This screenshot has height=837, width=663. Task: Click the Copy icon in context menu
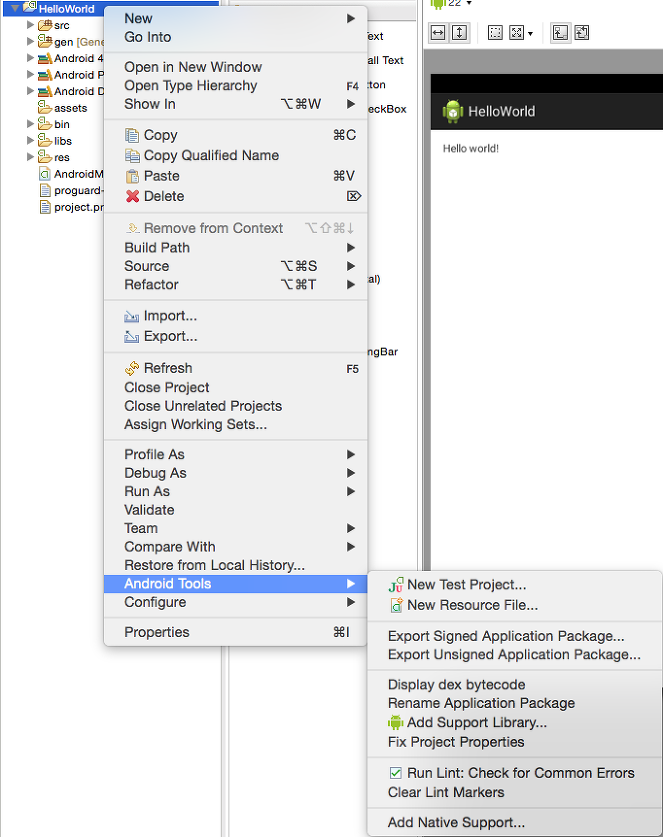pos(131,135)
